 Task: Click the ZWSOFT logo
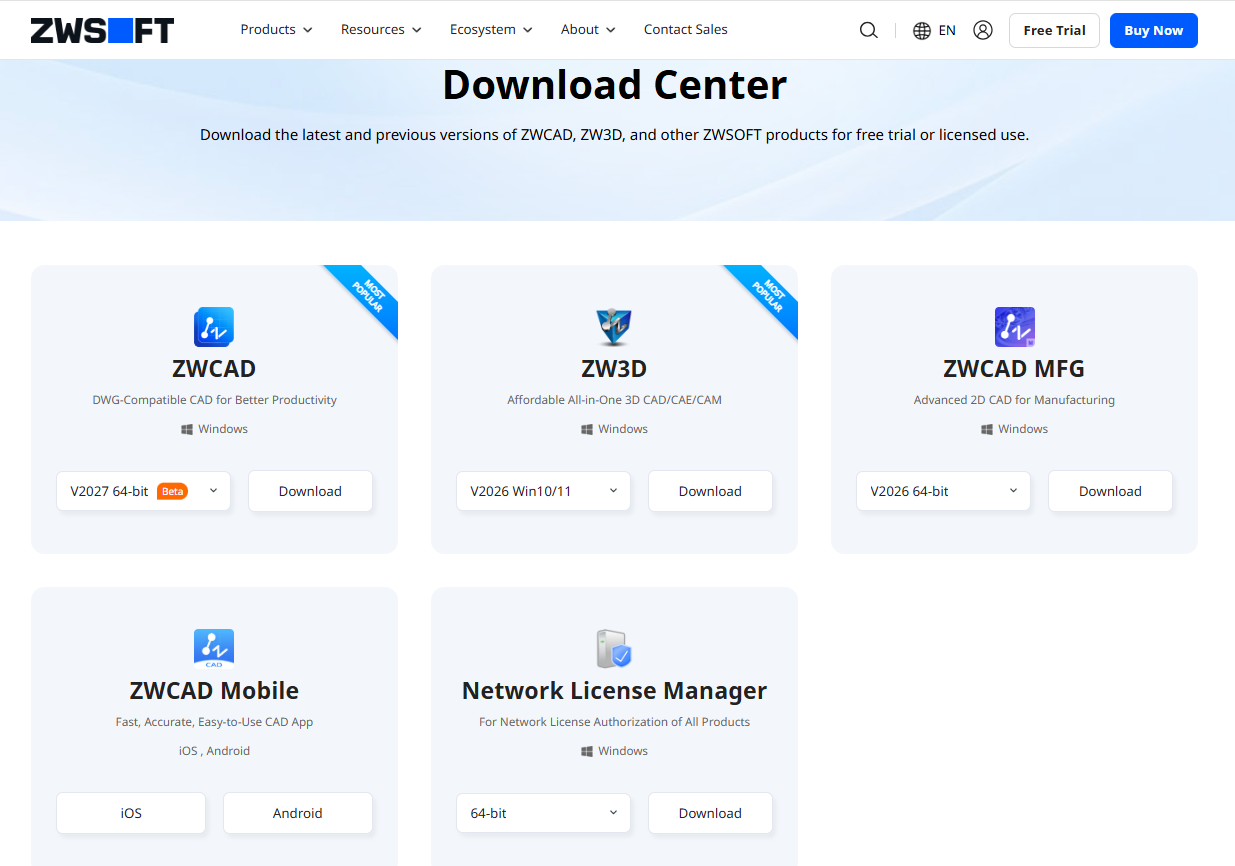(x=102, y=30)
